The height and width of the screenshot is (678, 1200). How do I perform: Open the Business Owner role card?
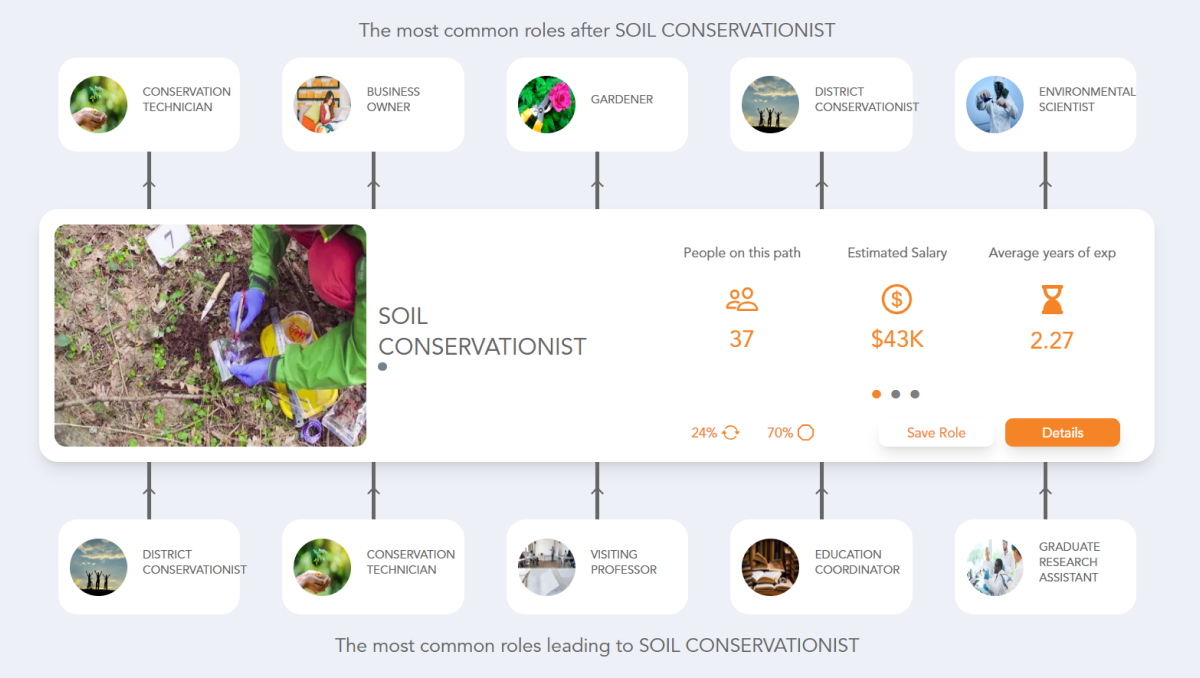click(x=373, y=104)
